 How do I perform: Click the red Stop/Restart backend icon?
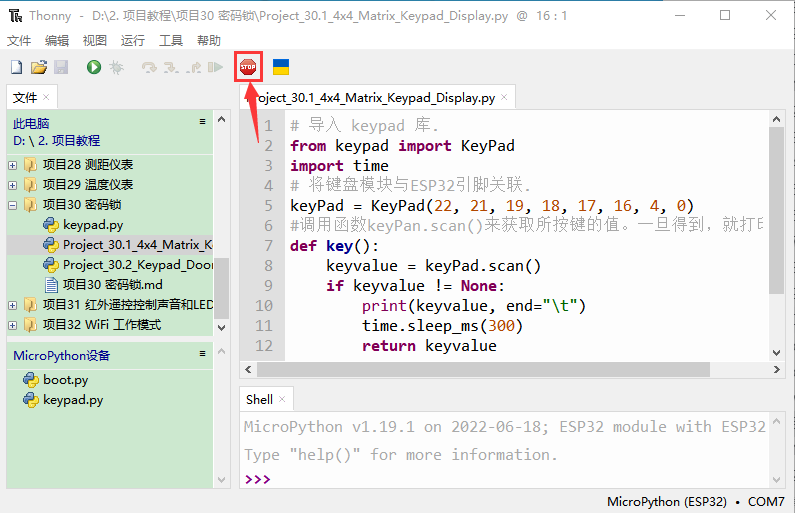pyautogui.click(x=248, y=67)
